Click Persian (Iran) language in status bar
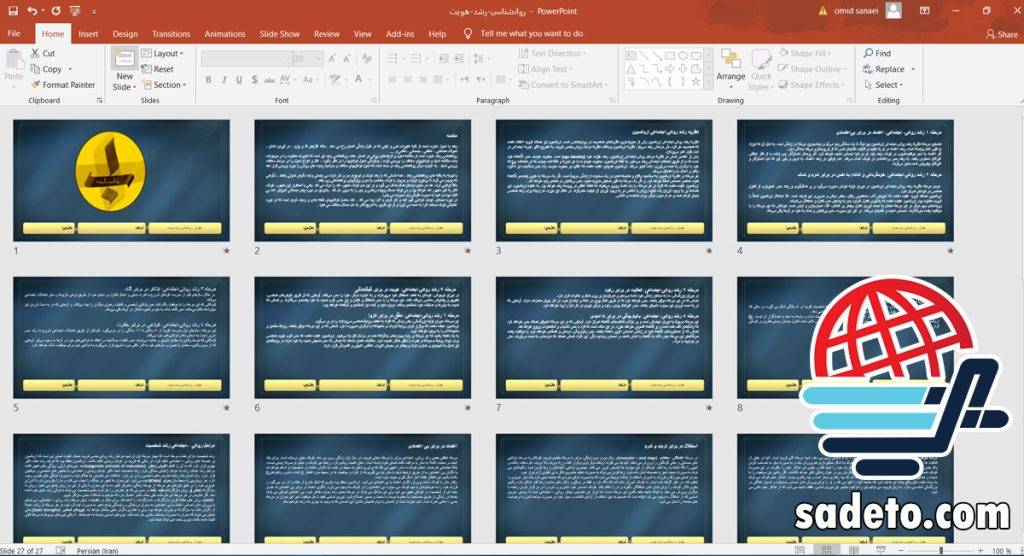The height and width of the screenshot is (556, 1024). click(97, 551)
